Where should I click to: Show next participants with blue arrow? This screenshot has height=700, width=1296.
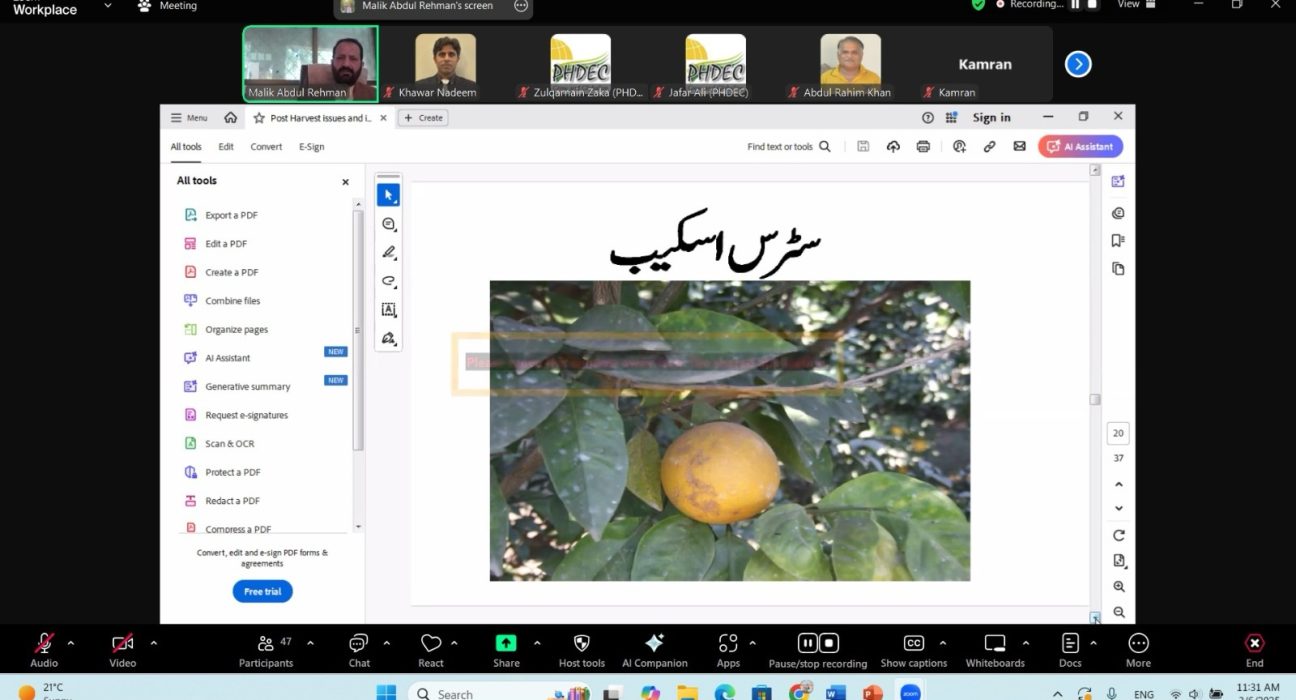click(x=1077, y=64)
